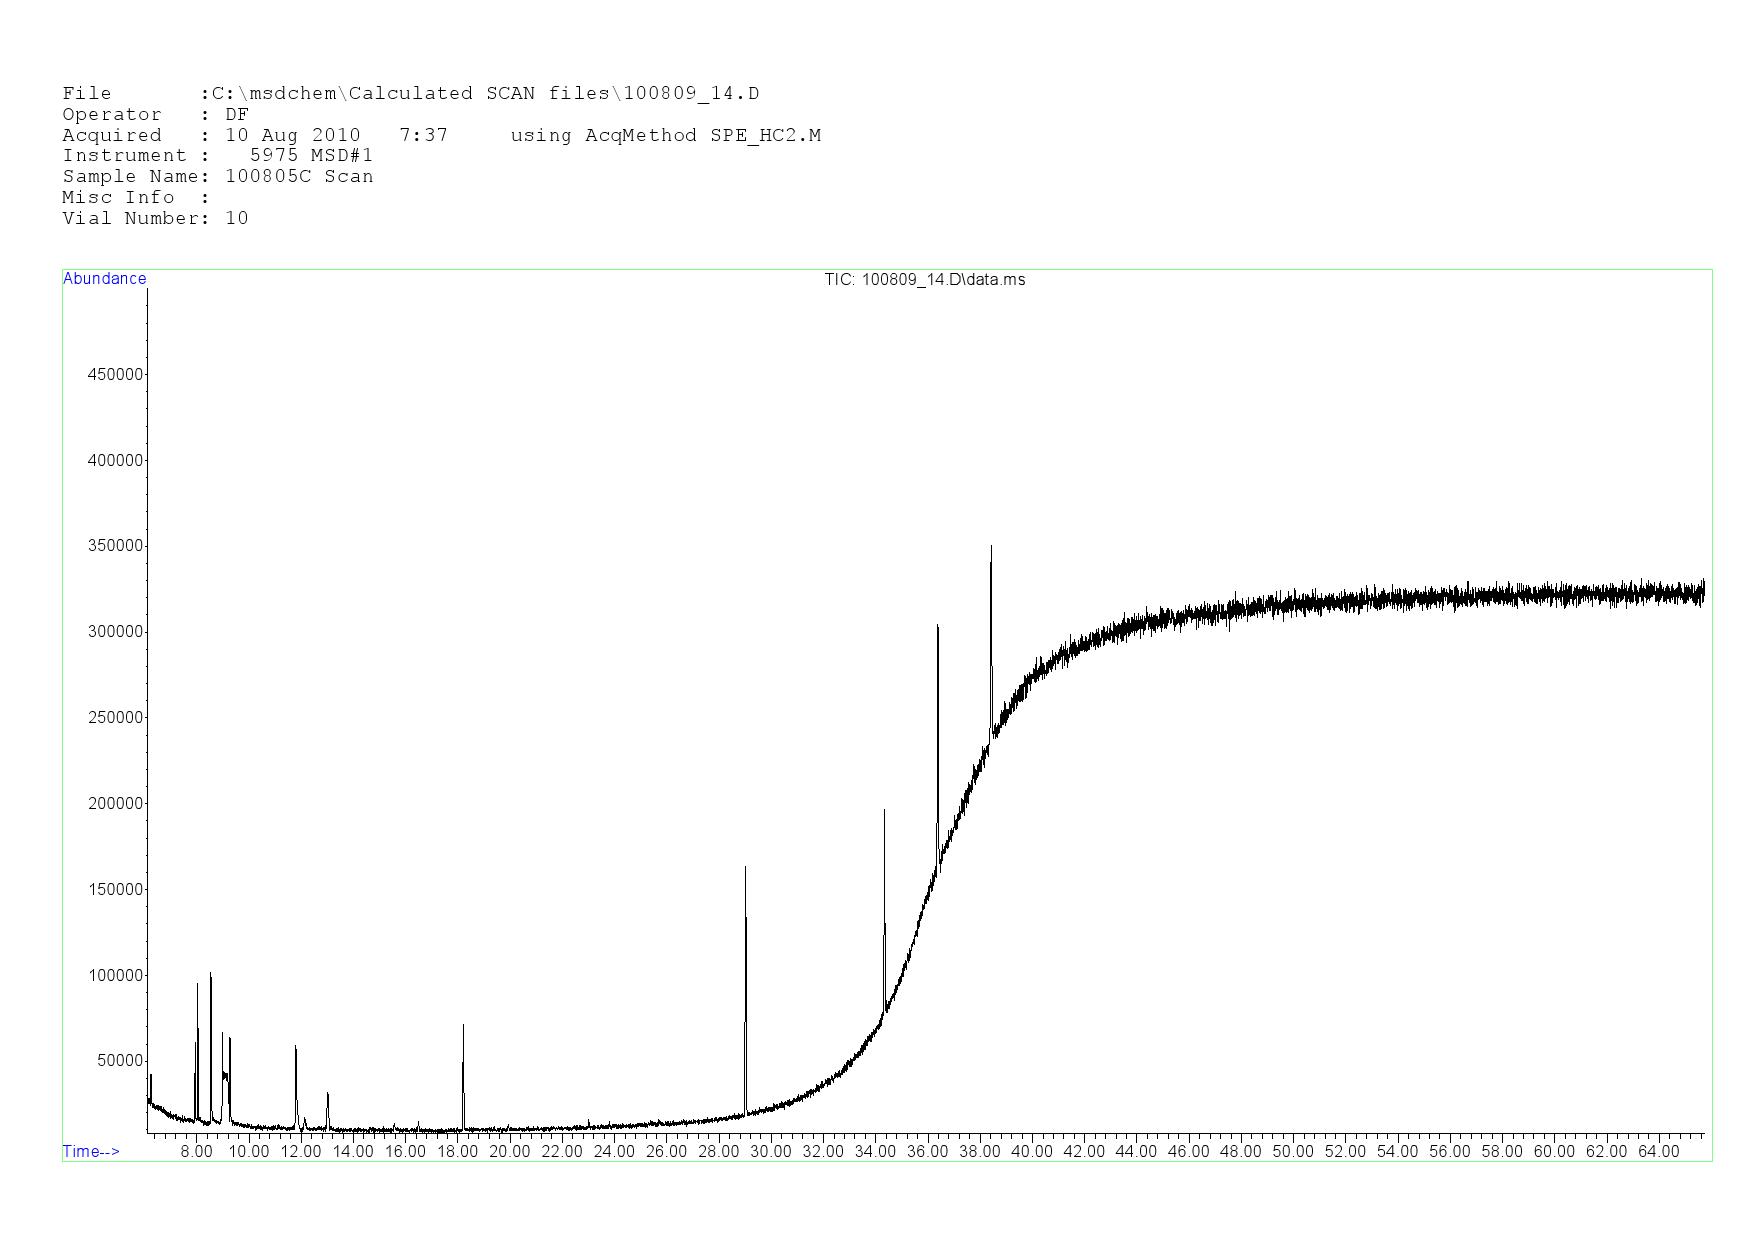Click the 50000 abundance tick label

(x=119, y=1061)
